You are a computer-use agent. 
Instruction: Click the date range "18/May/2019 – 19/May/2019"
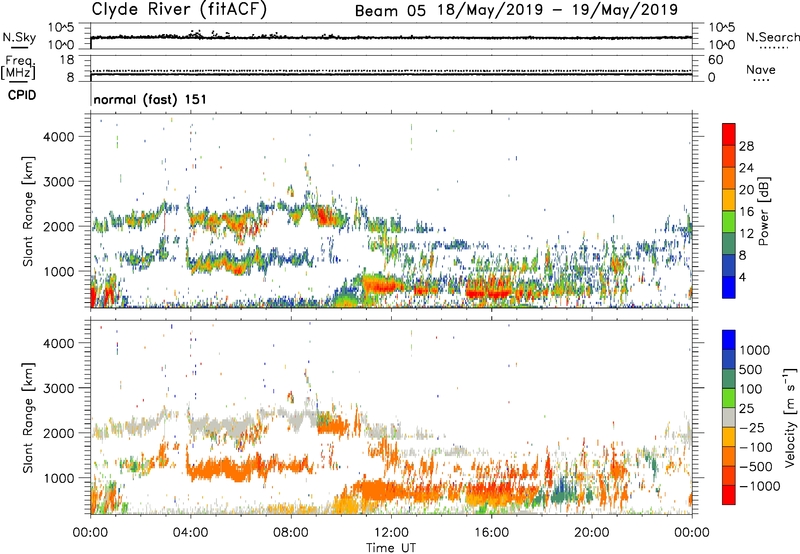(558, 10)
